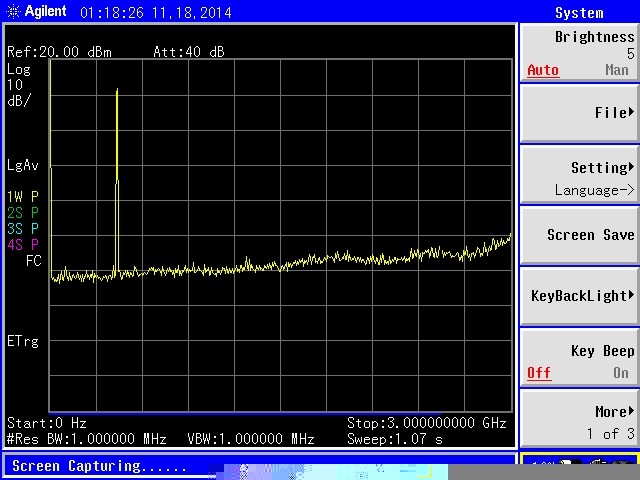Screen dimensions: 640x480
Task: Click the tall signal peak on the trace
Action: [x=117, y=92]
